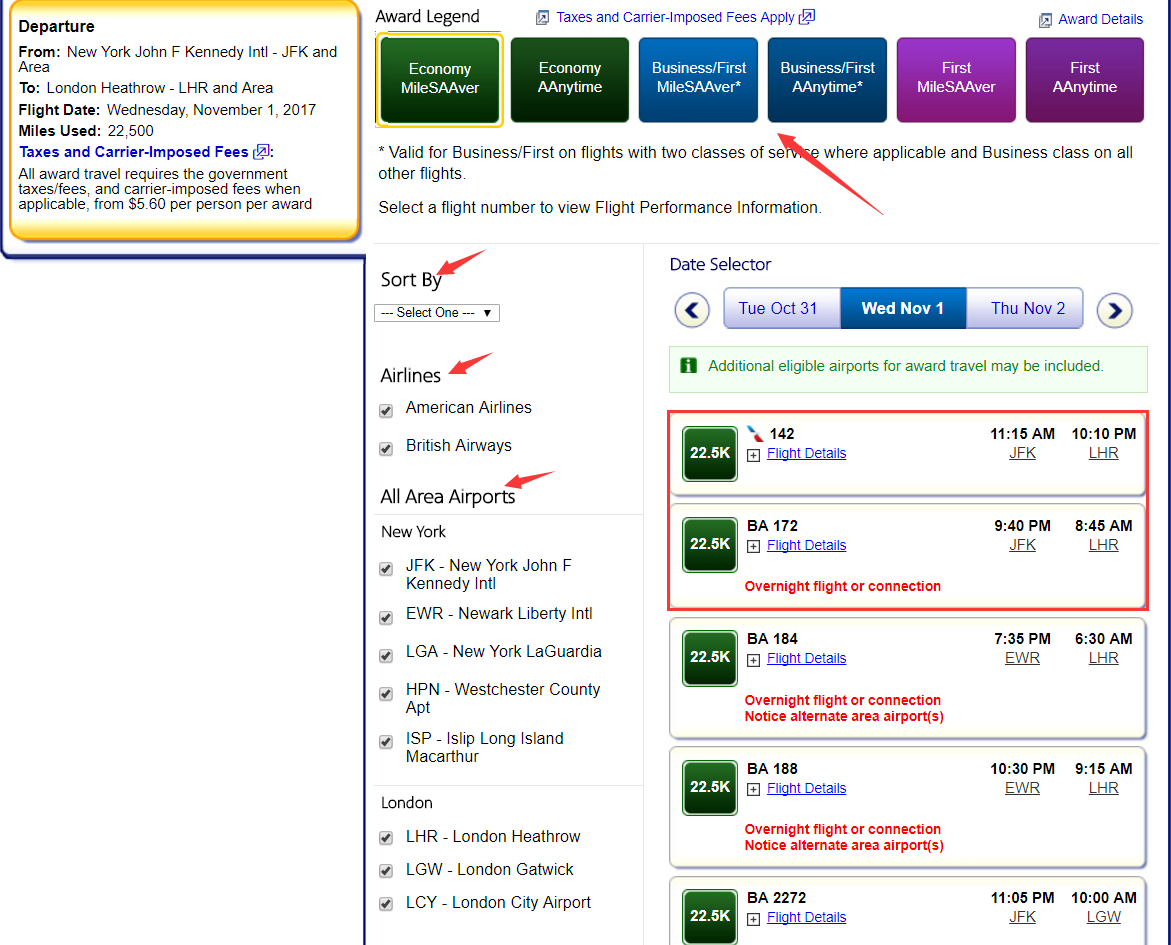Click LGW arrival airport code on BA 2272
This screenshot has width=1171, height=945.
(1103, 917)
